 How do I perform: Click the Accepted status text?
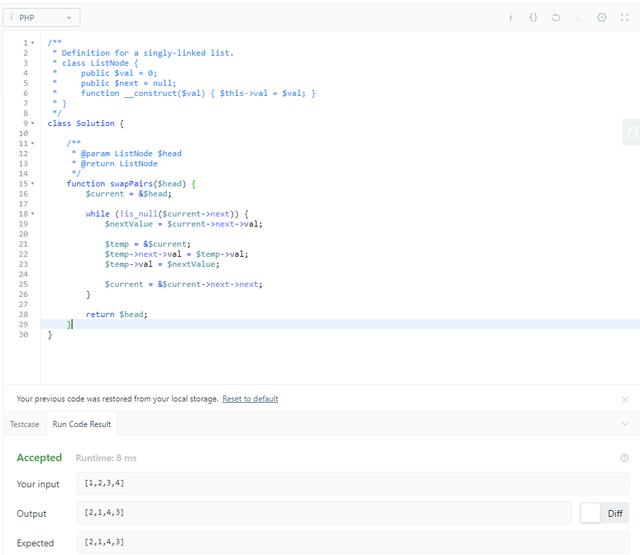coord(39,458)
